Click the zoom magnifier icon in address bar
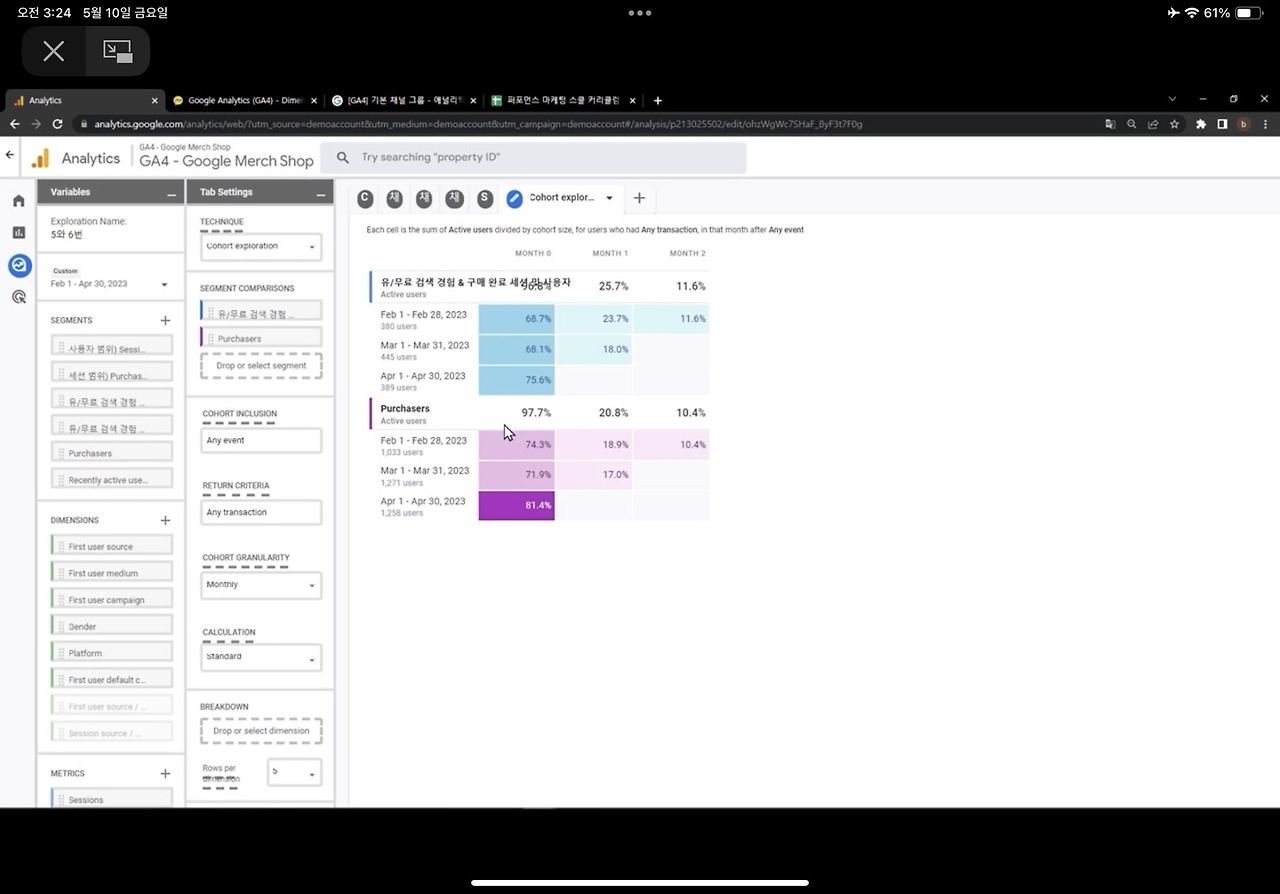The height and width of the screenshot is (894, 1280). tap(1132, 124)
